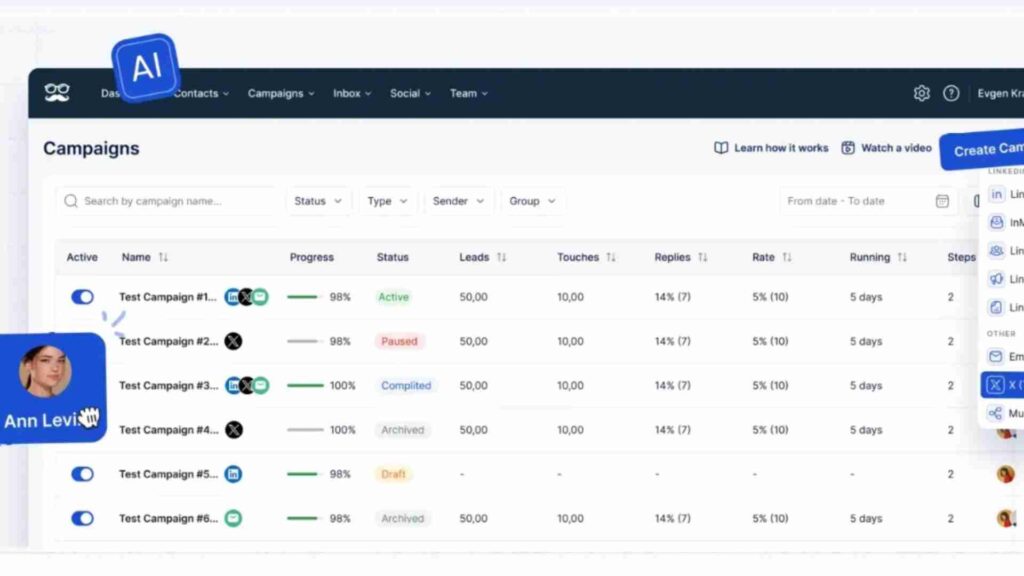Screen dimensions: 1024x576
Task: Click the settings gear icon in header
Action: [x=921, y=93]
